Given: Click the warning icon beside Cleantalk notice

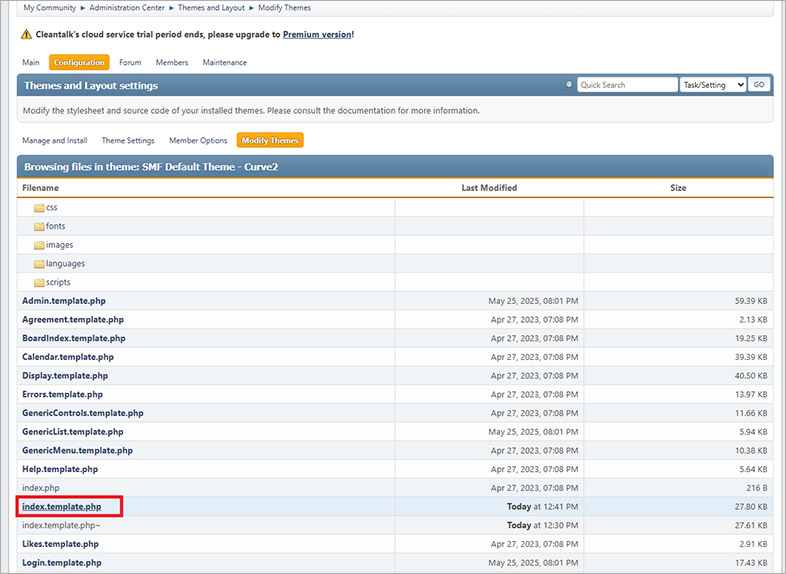Looking at the screenshot, I should point(26,35).
